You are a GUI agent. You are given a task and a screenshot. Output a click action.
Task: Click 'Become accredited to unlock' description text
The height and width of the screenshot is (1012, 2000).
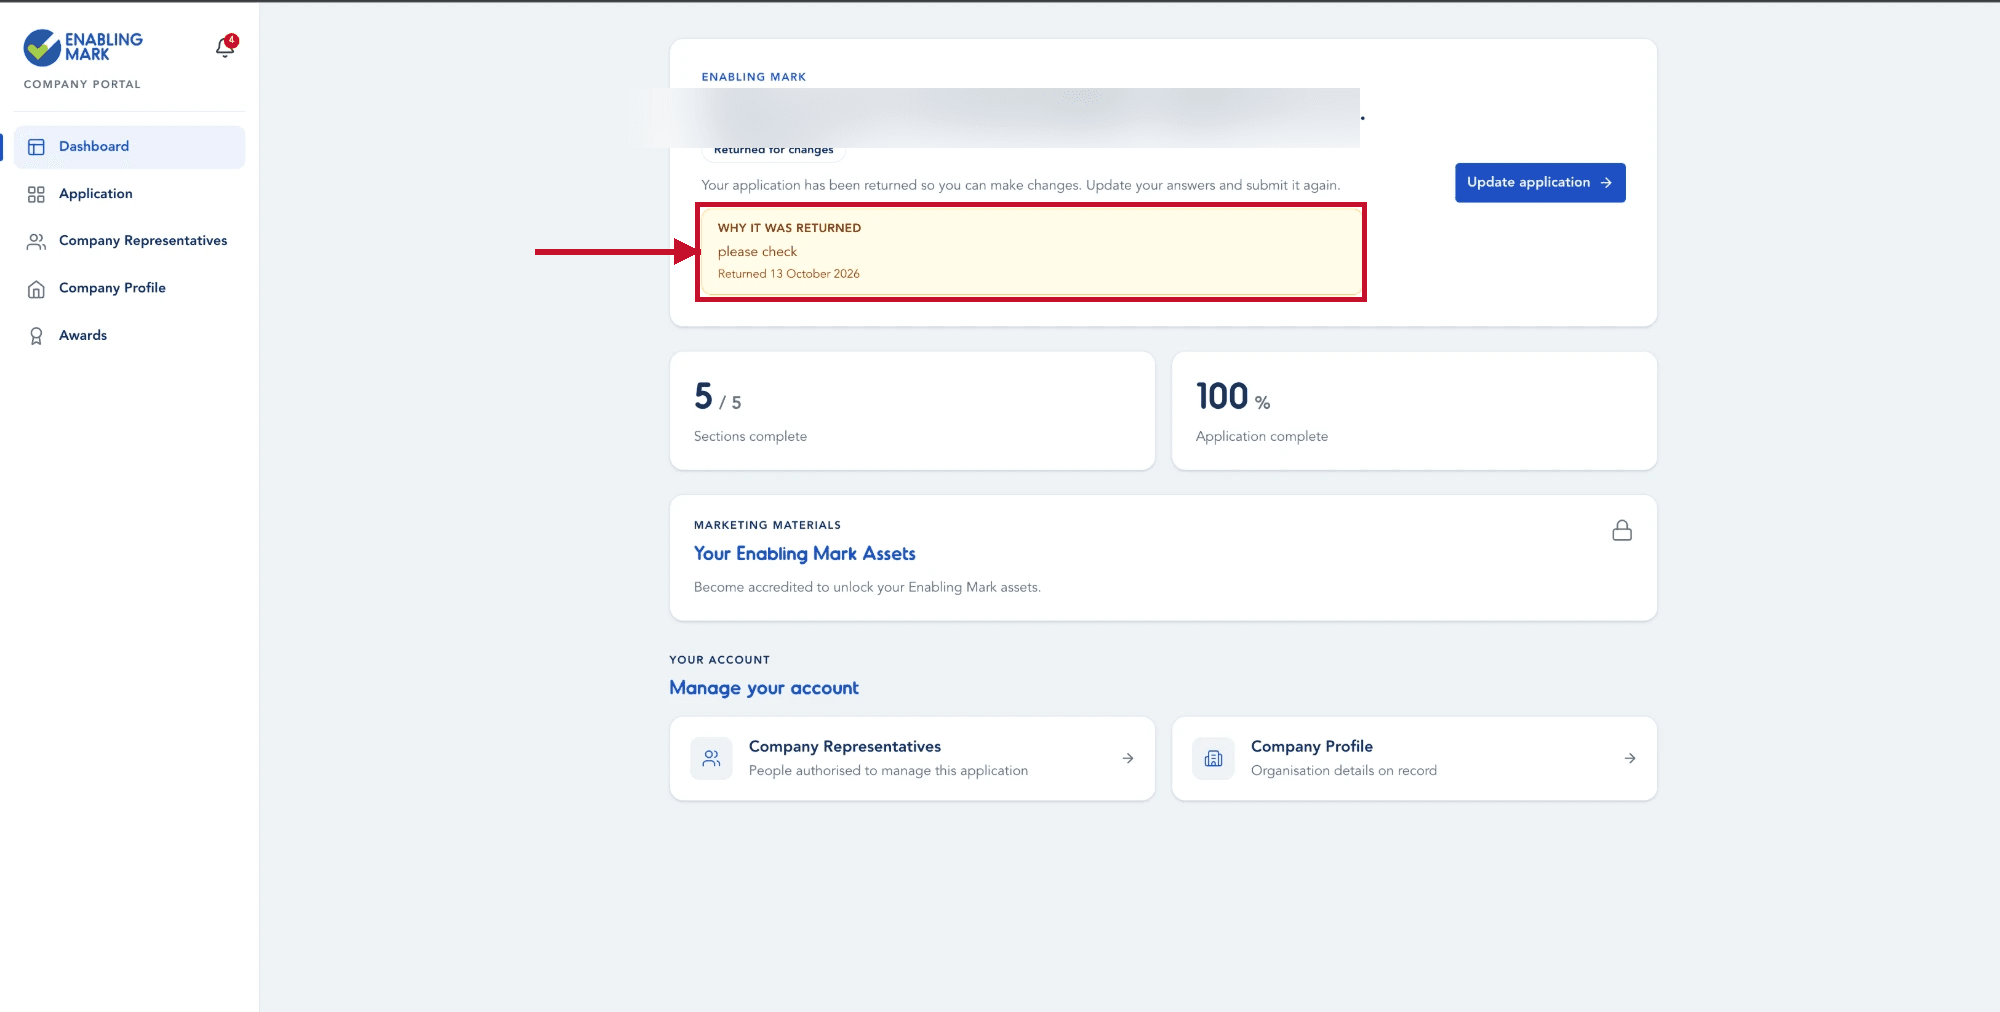(867, 587)
